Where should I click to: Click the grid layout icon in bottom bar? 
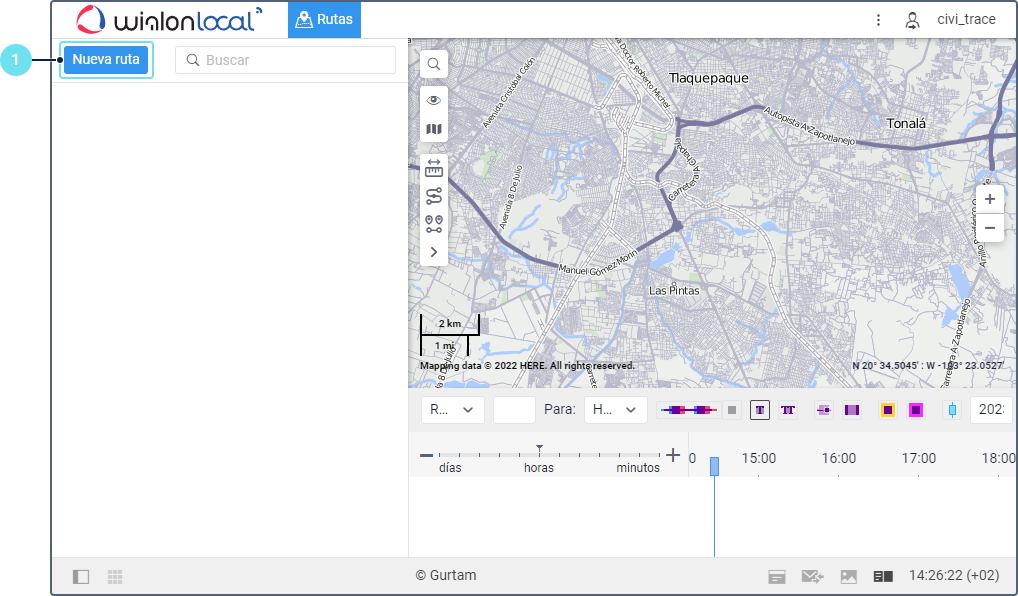click(115, 577)
